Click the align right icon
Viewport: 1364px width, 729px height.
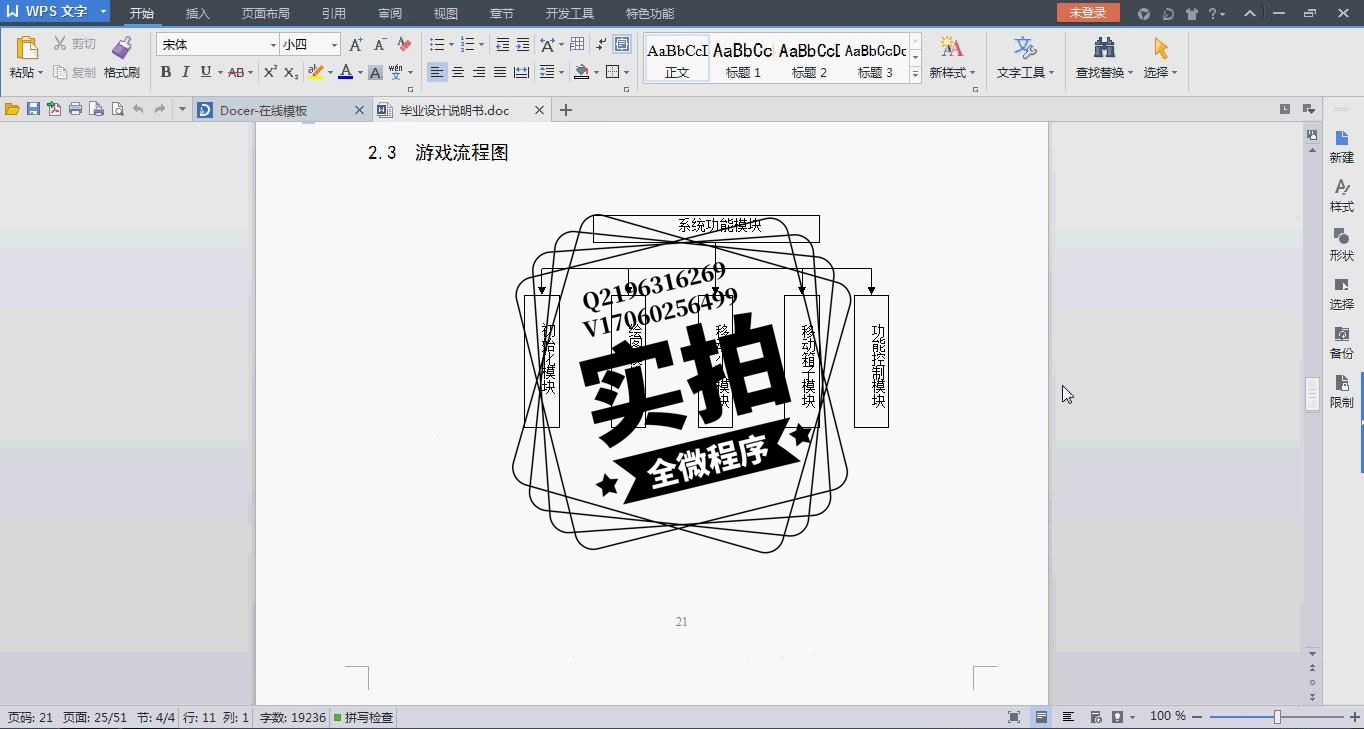point(479,72)
